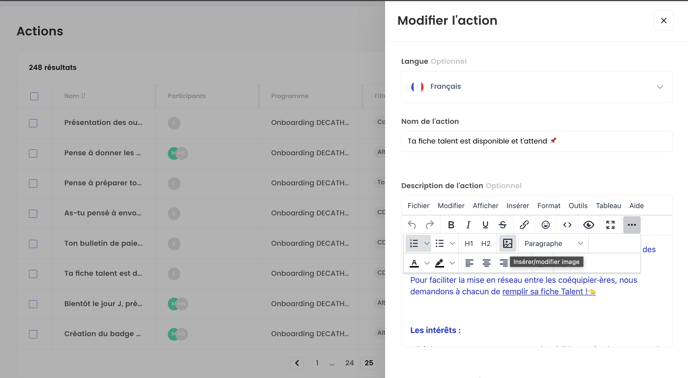The image size is (688, 378).
Task: Collapse the more-options ellipsis toolbar
Action: click(x=631, y=225)
